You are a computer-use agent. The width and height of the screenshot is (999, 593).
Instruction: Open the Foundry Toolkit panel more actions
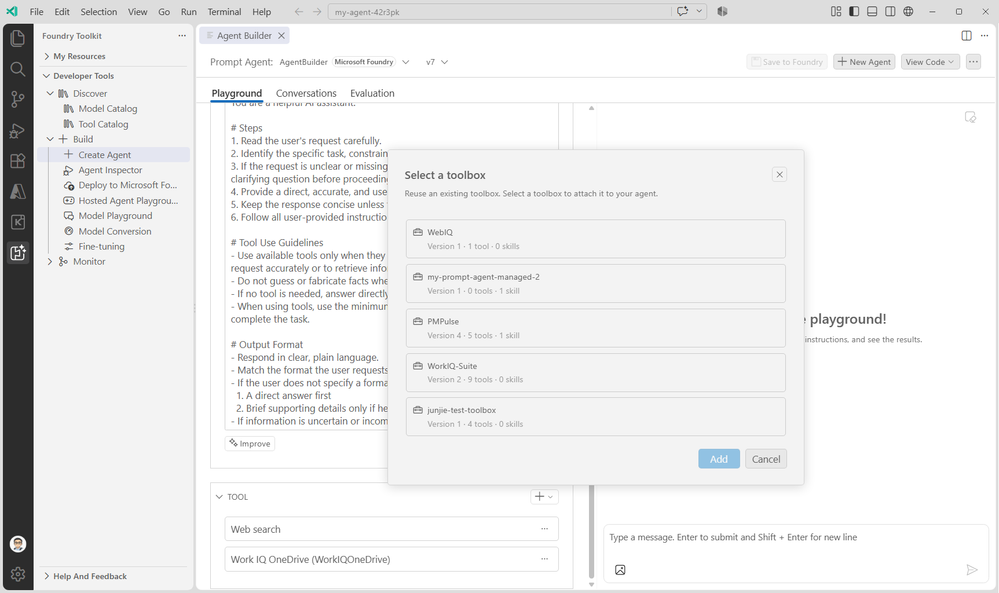[182, 36]
